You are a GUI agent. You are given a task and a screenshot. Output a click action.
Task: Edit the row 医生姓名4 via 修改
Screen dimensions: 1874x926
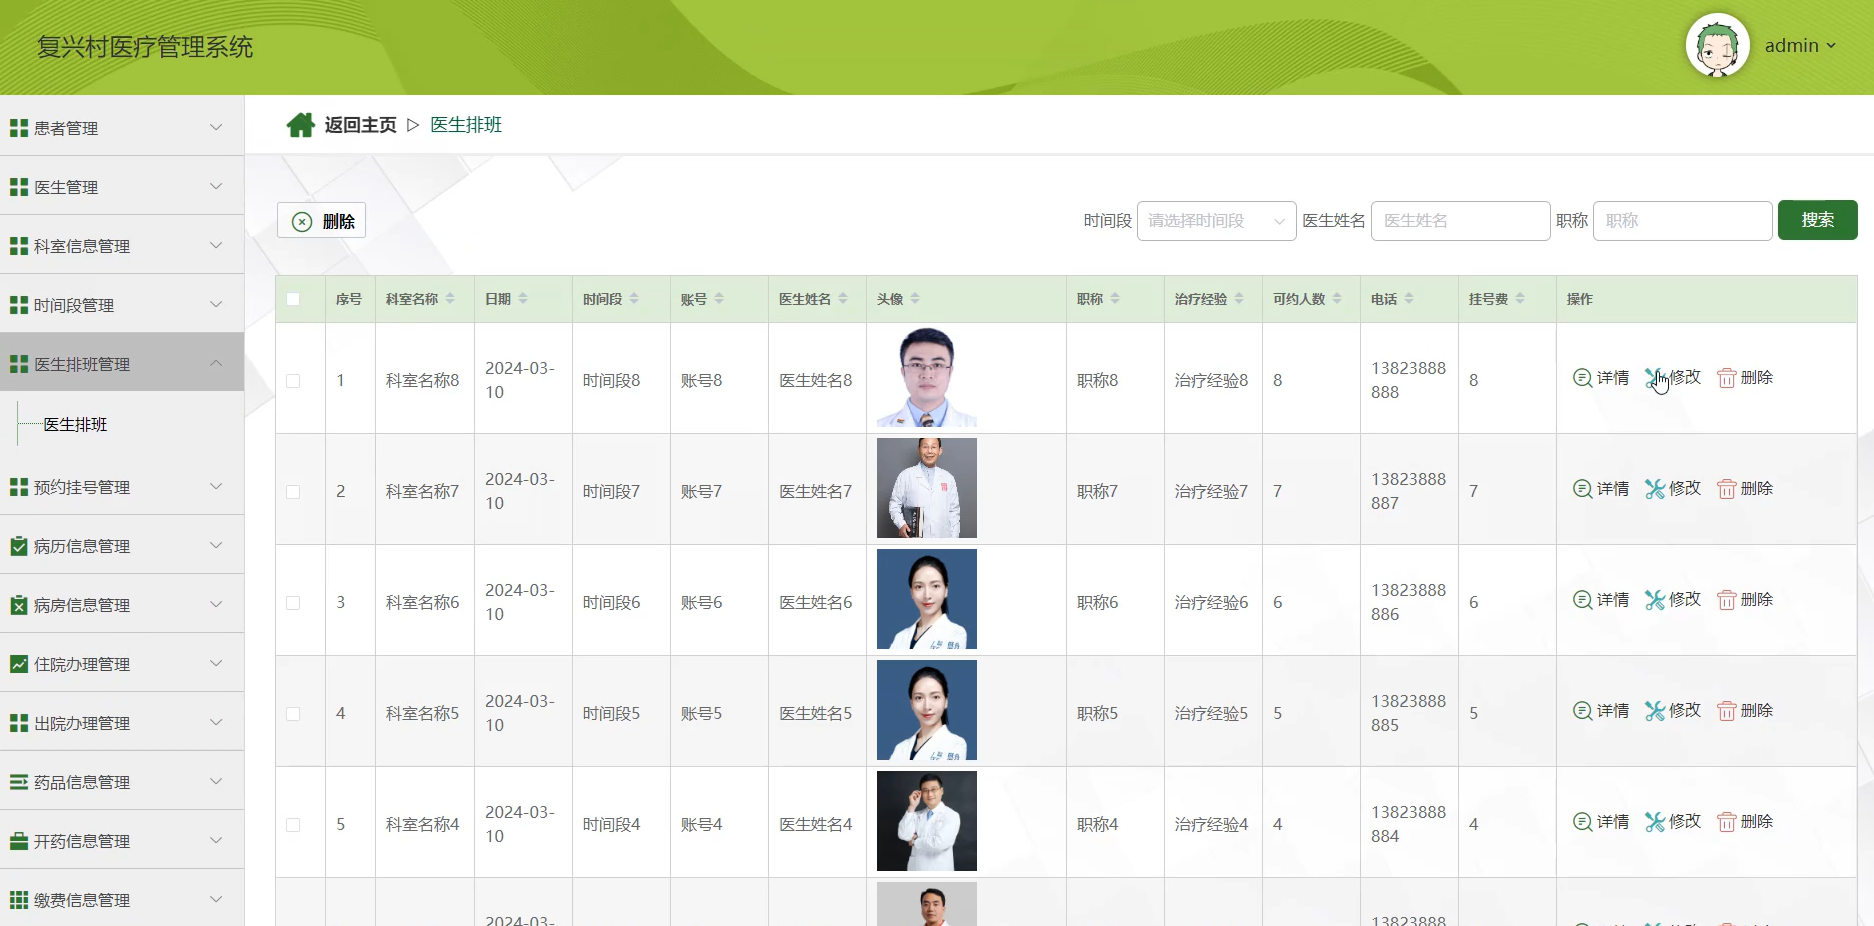1673,822
